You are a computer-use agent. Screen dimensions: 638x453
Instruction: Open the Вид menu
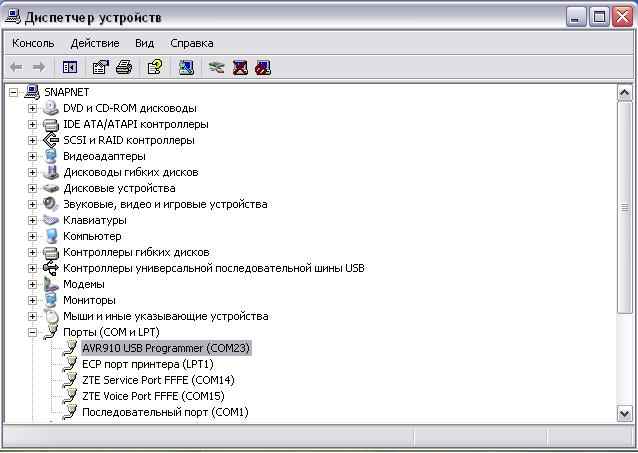144,43
